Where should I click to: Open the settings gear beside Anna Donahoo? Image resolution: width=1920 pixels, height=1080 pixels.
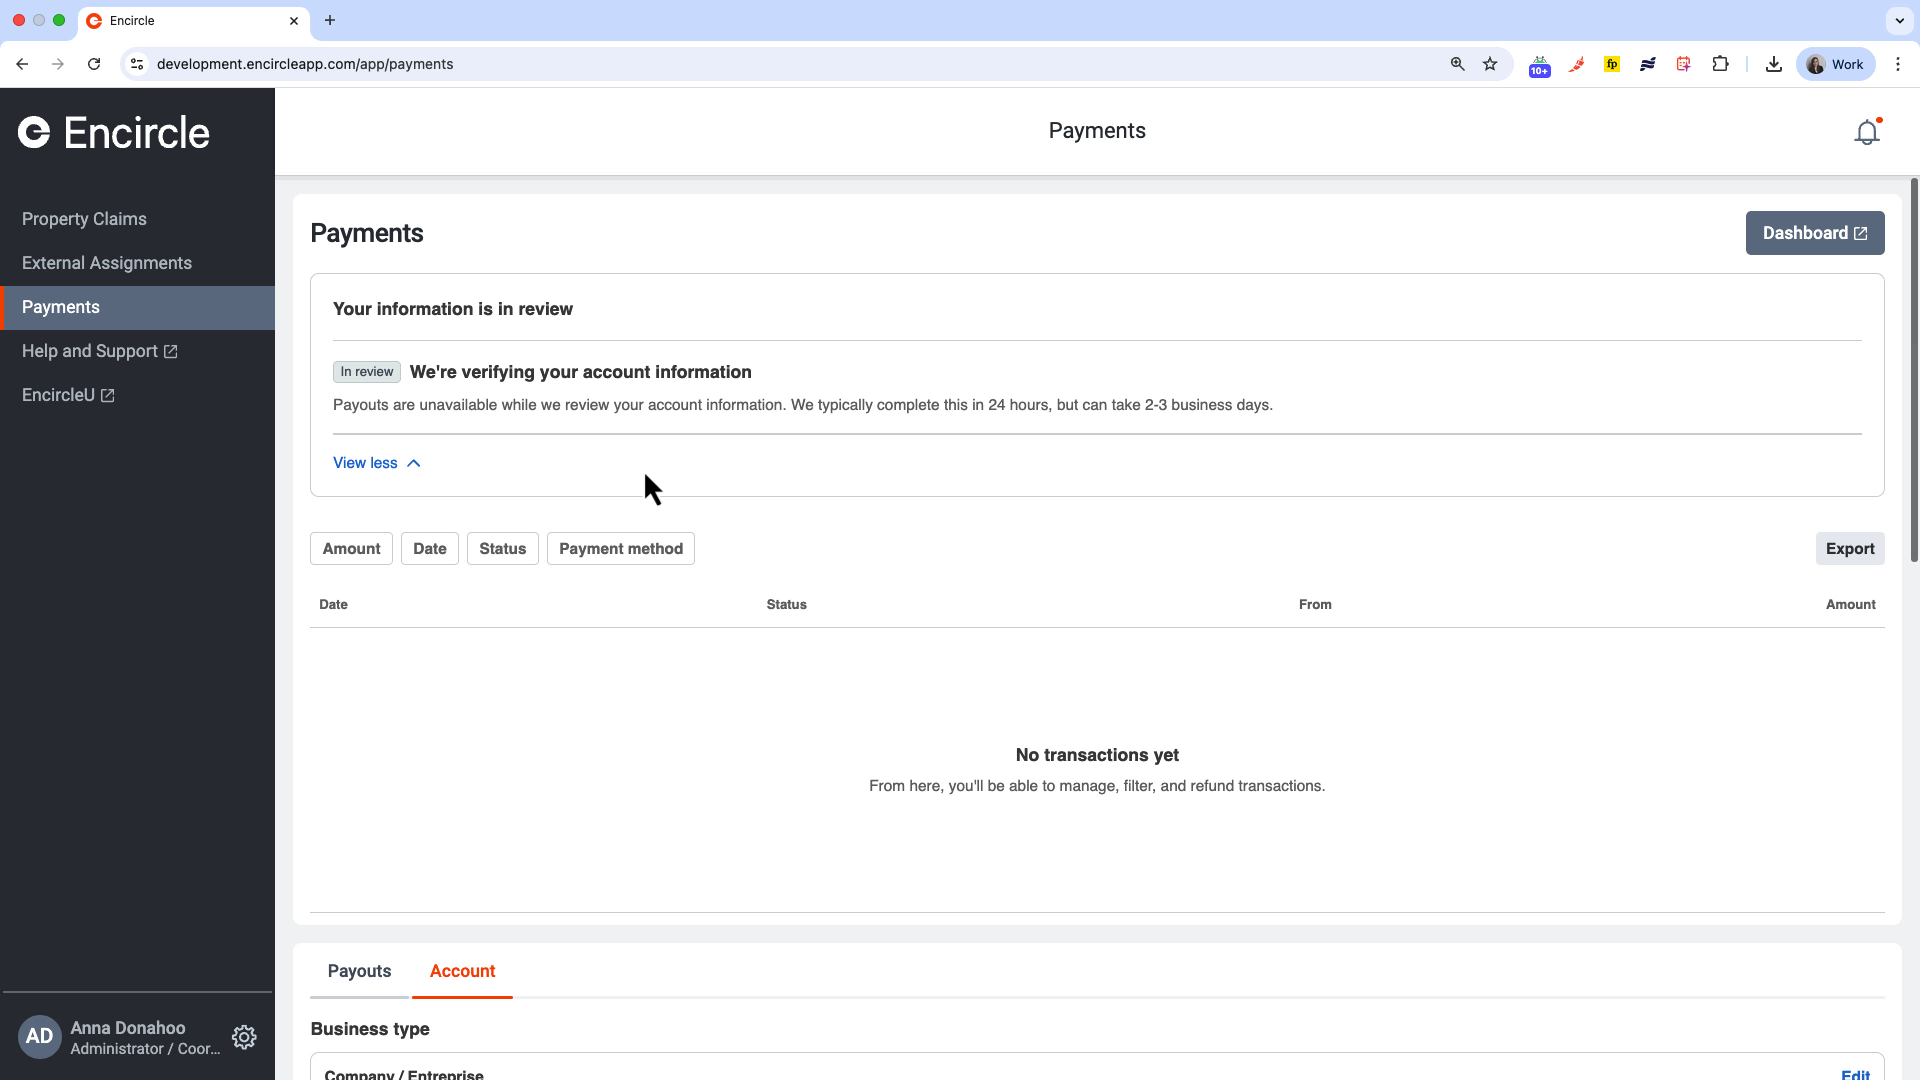pos(244,1037)
